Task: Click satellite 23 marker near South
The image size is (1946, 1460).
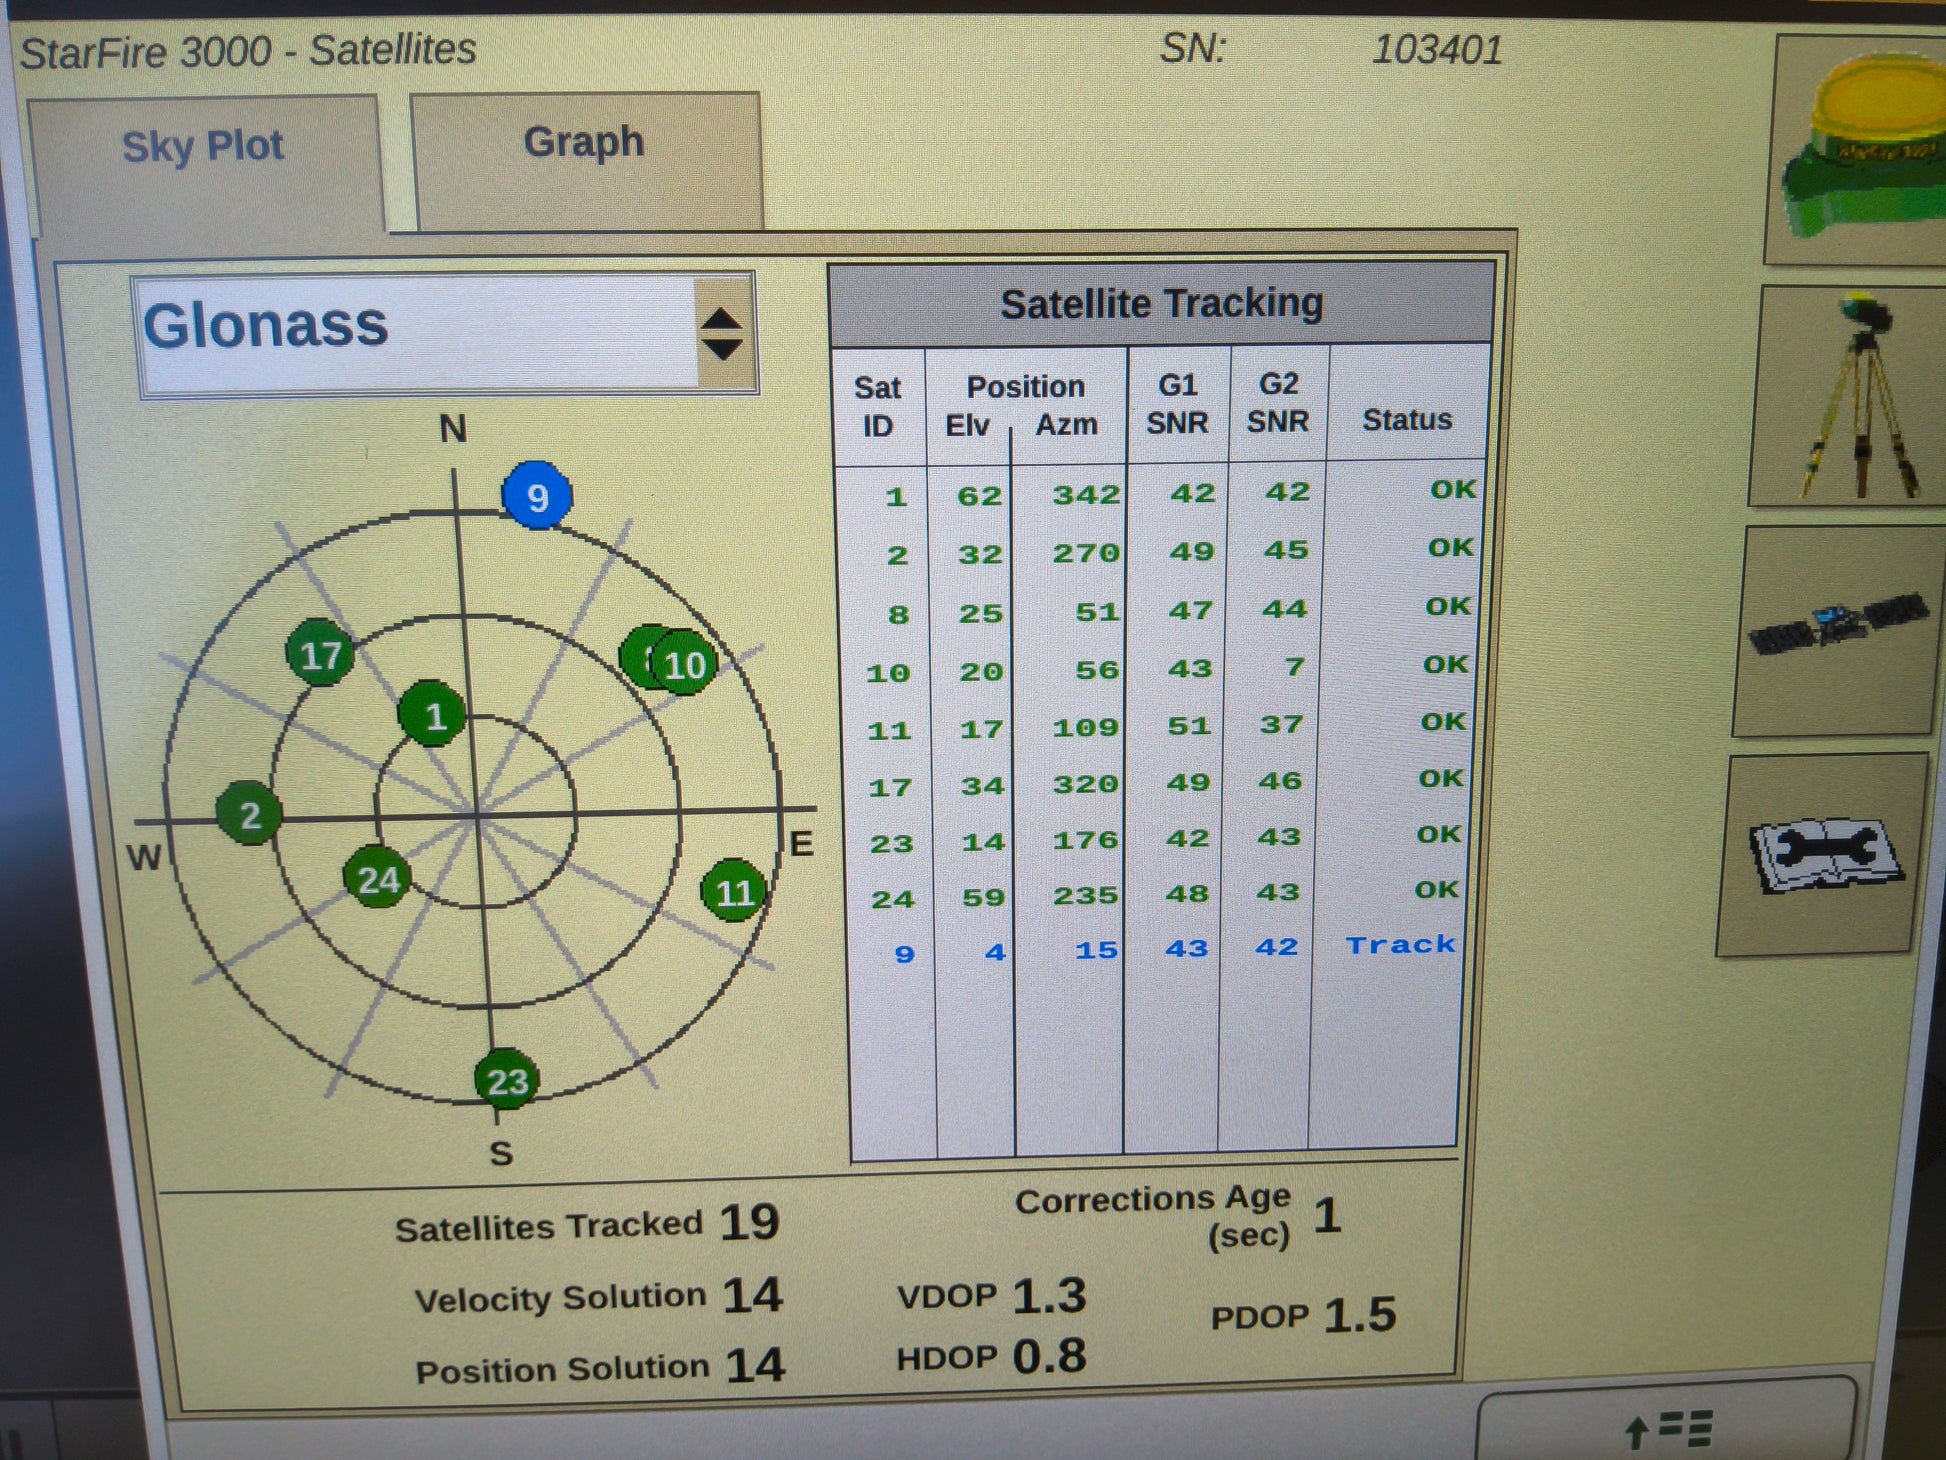Action: click(x=507, y=1080)
